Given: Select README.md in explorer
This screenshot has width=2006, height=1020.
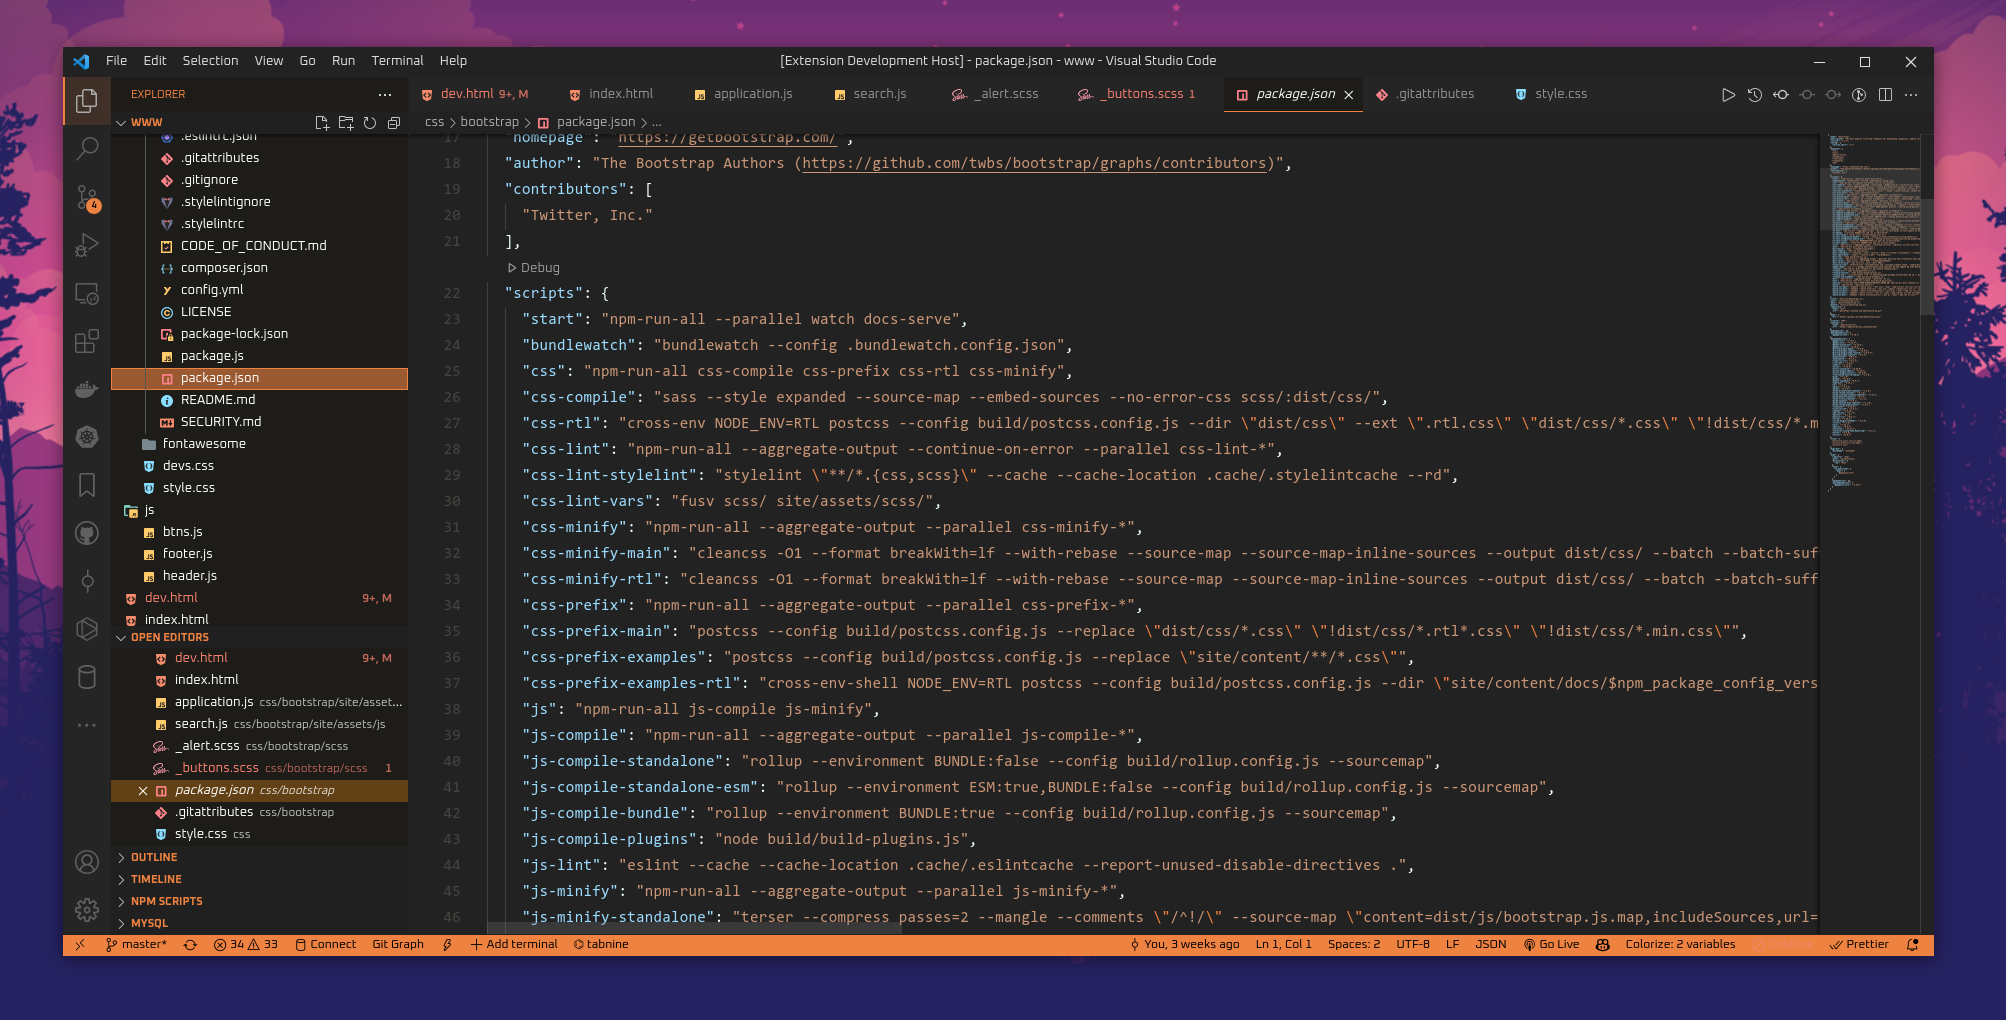Looking at the screenshot, I should click(260, 400).
